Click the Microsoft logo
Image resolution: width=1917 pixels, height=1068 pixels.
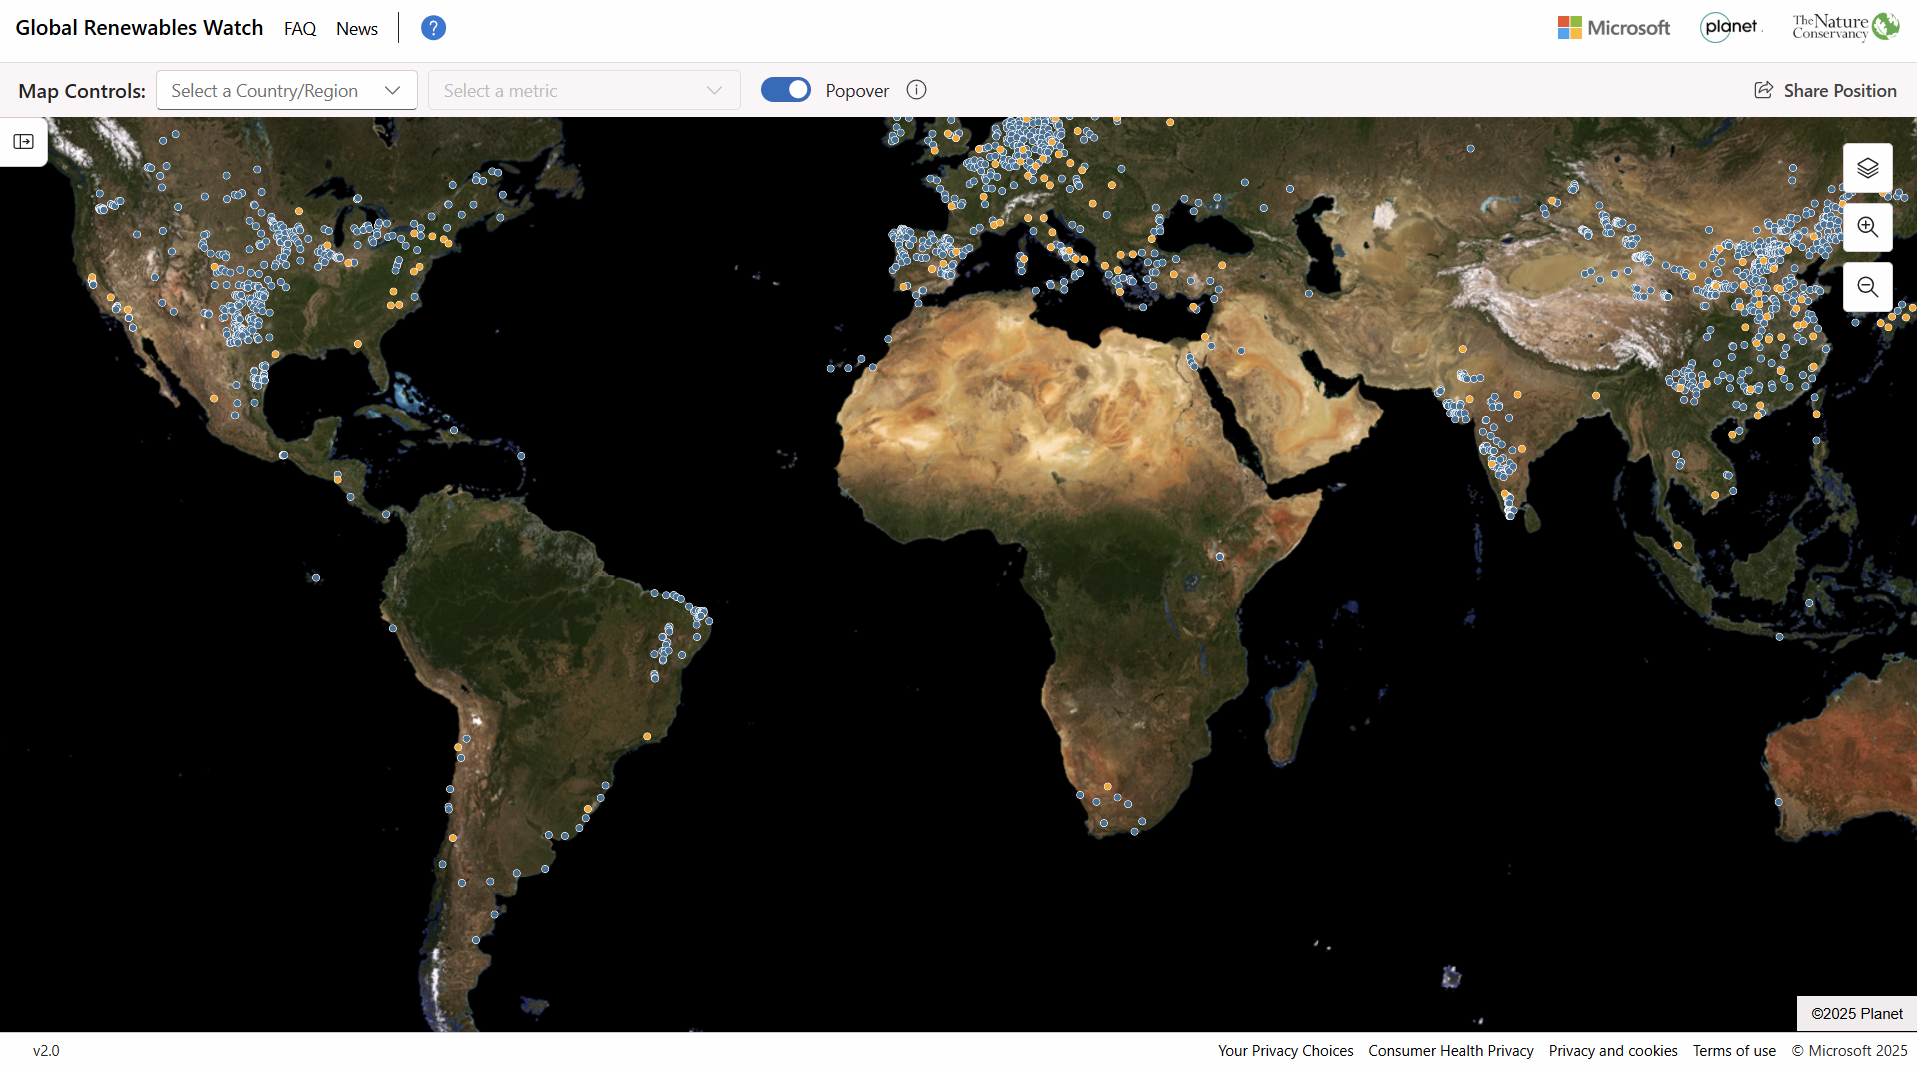[x=1612, y=27]
